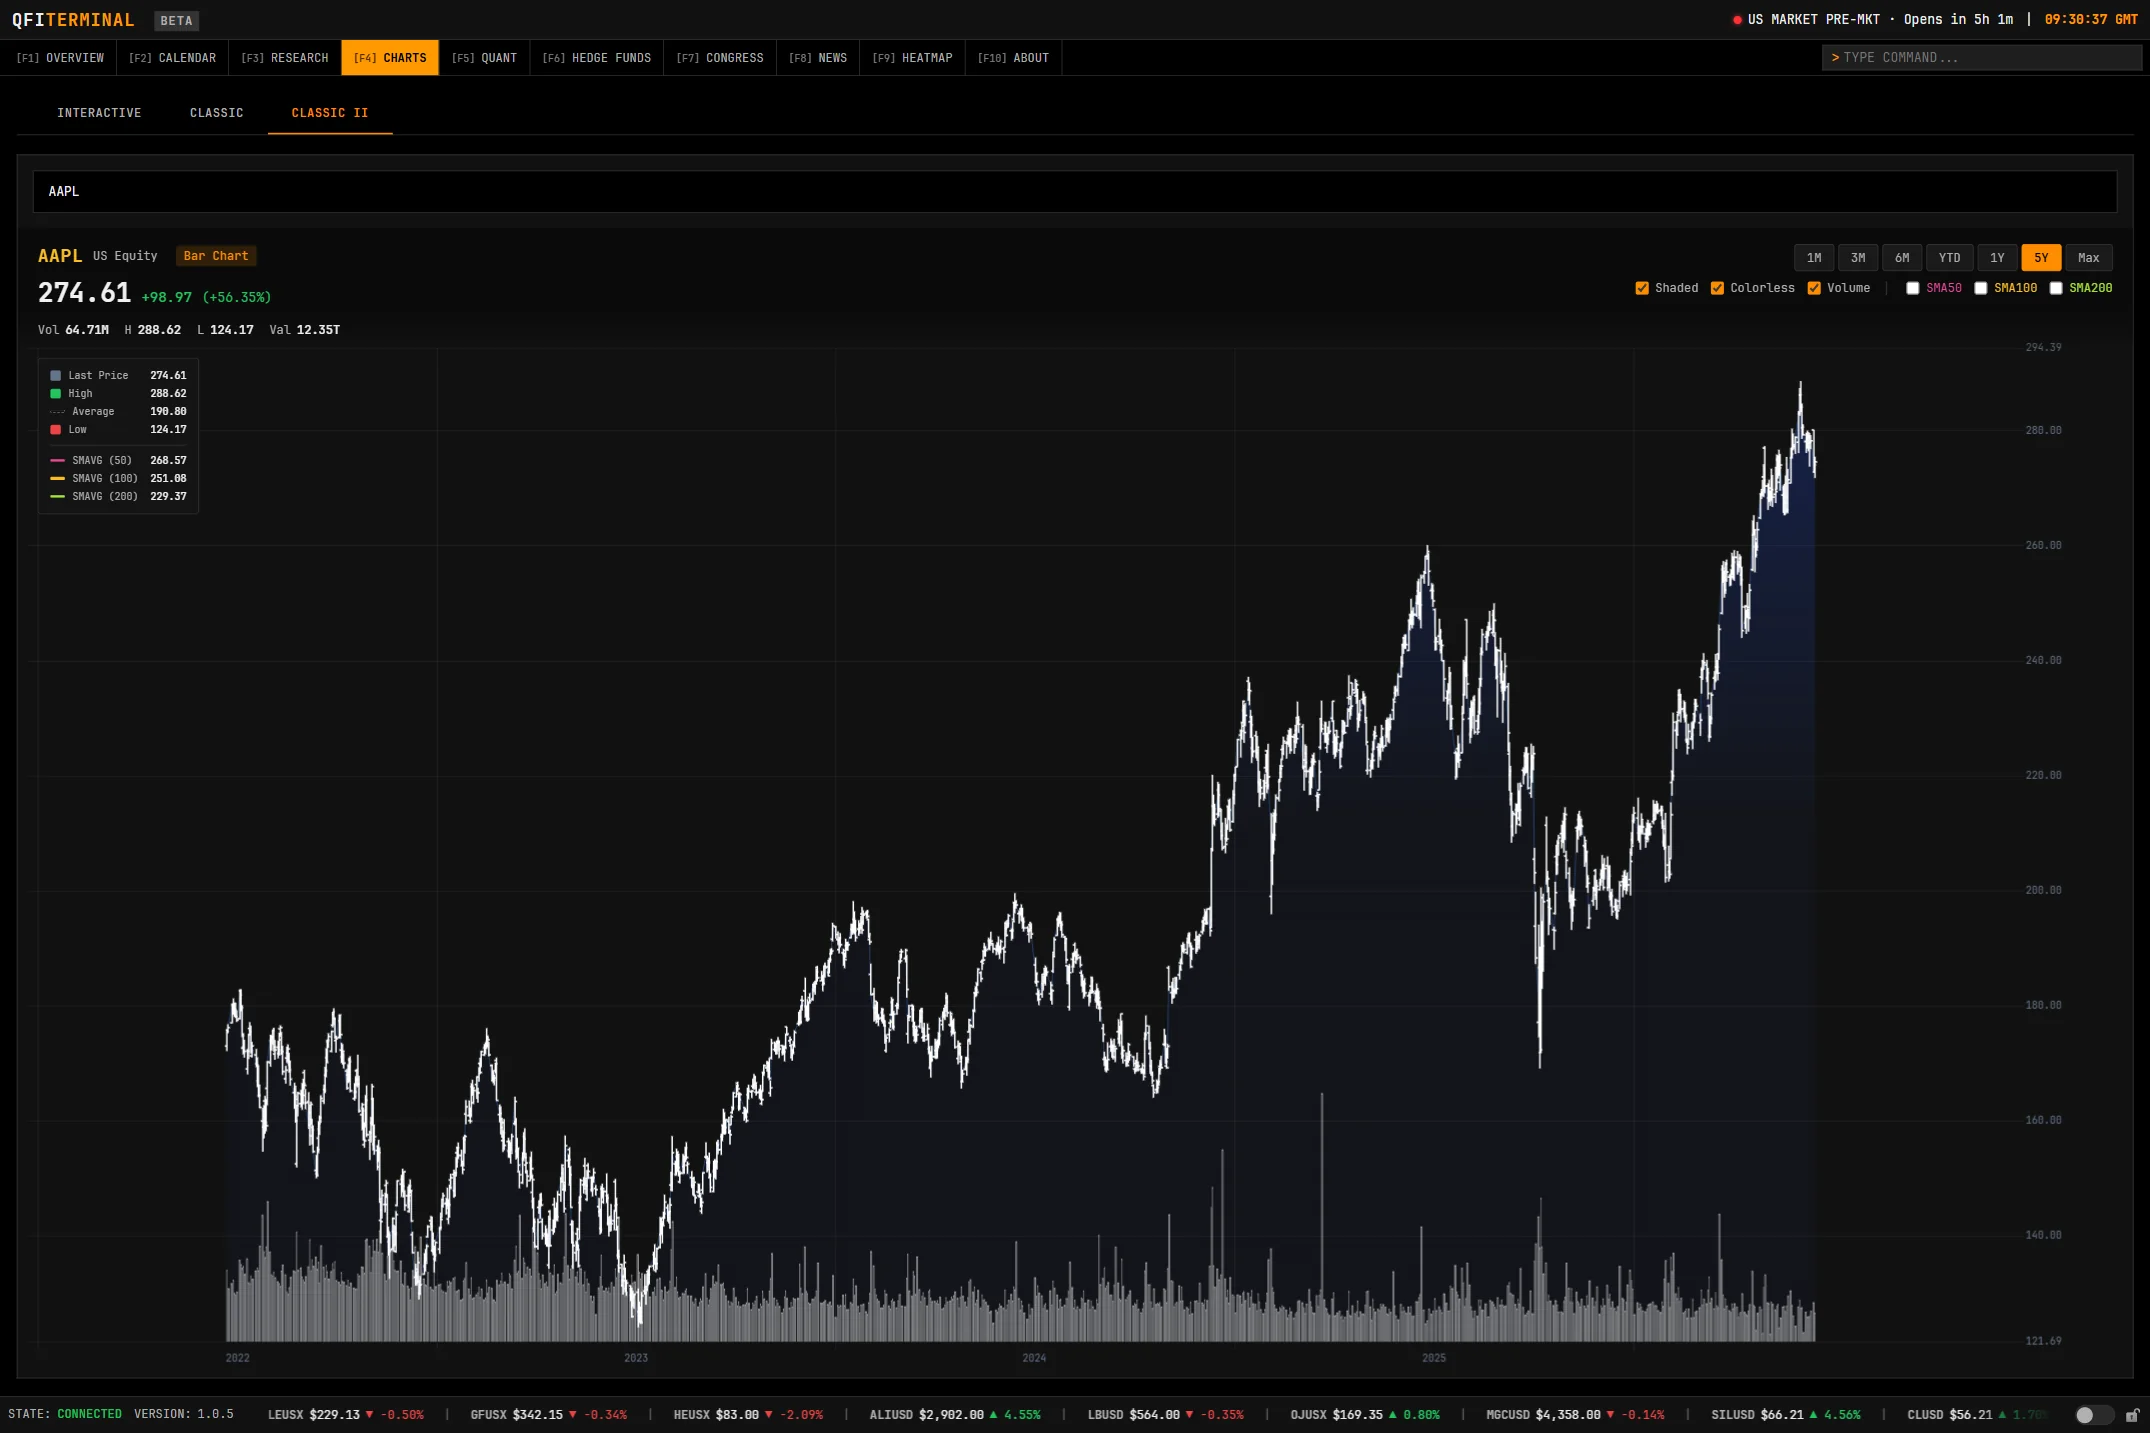
Task: Switch to the CLASSIC tab
Action: (216, 112)
